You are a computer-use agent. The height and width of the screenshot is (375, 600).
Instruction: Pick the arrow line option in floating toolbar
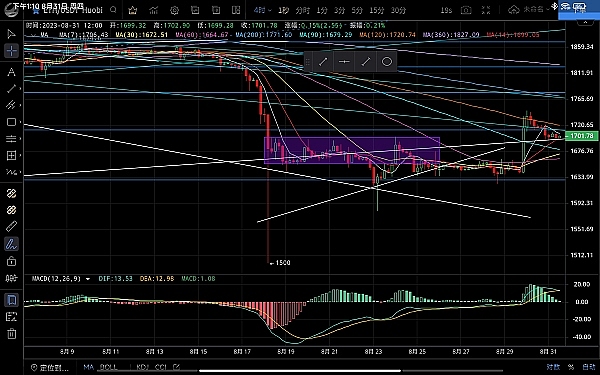(x=323, y=61)
